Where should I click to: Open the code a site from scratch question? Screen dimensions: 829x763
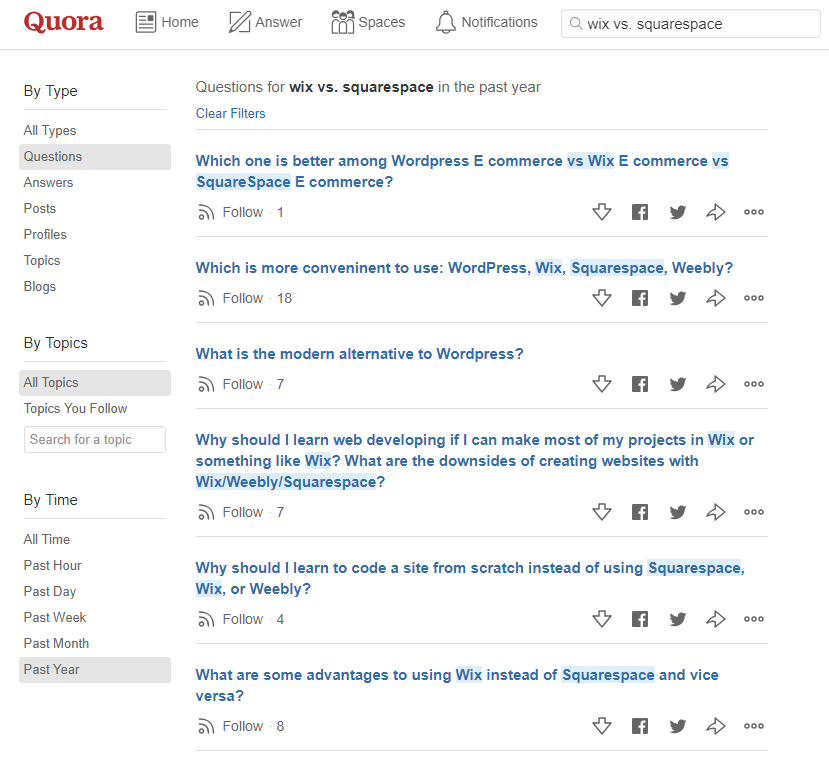point(470,578)
